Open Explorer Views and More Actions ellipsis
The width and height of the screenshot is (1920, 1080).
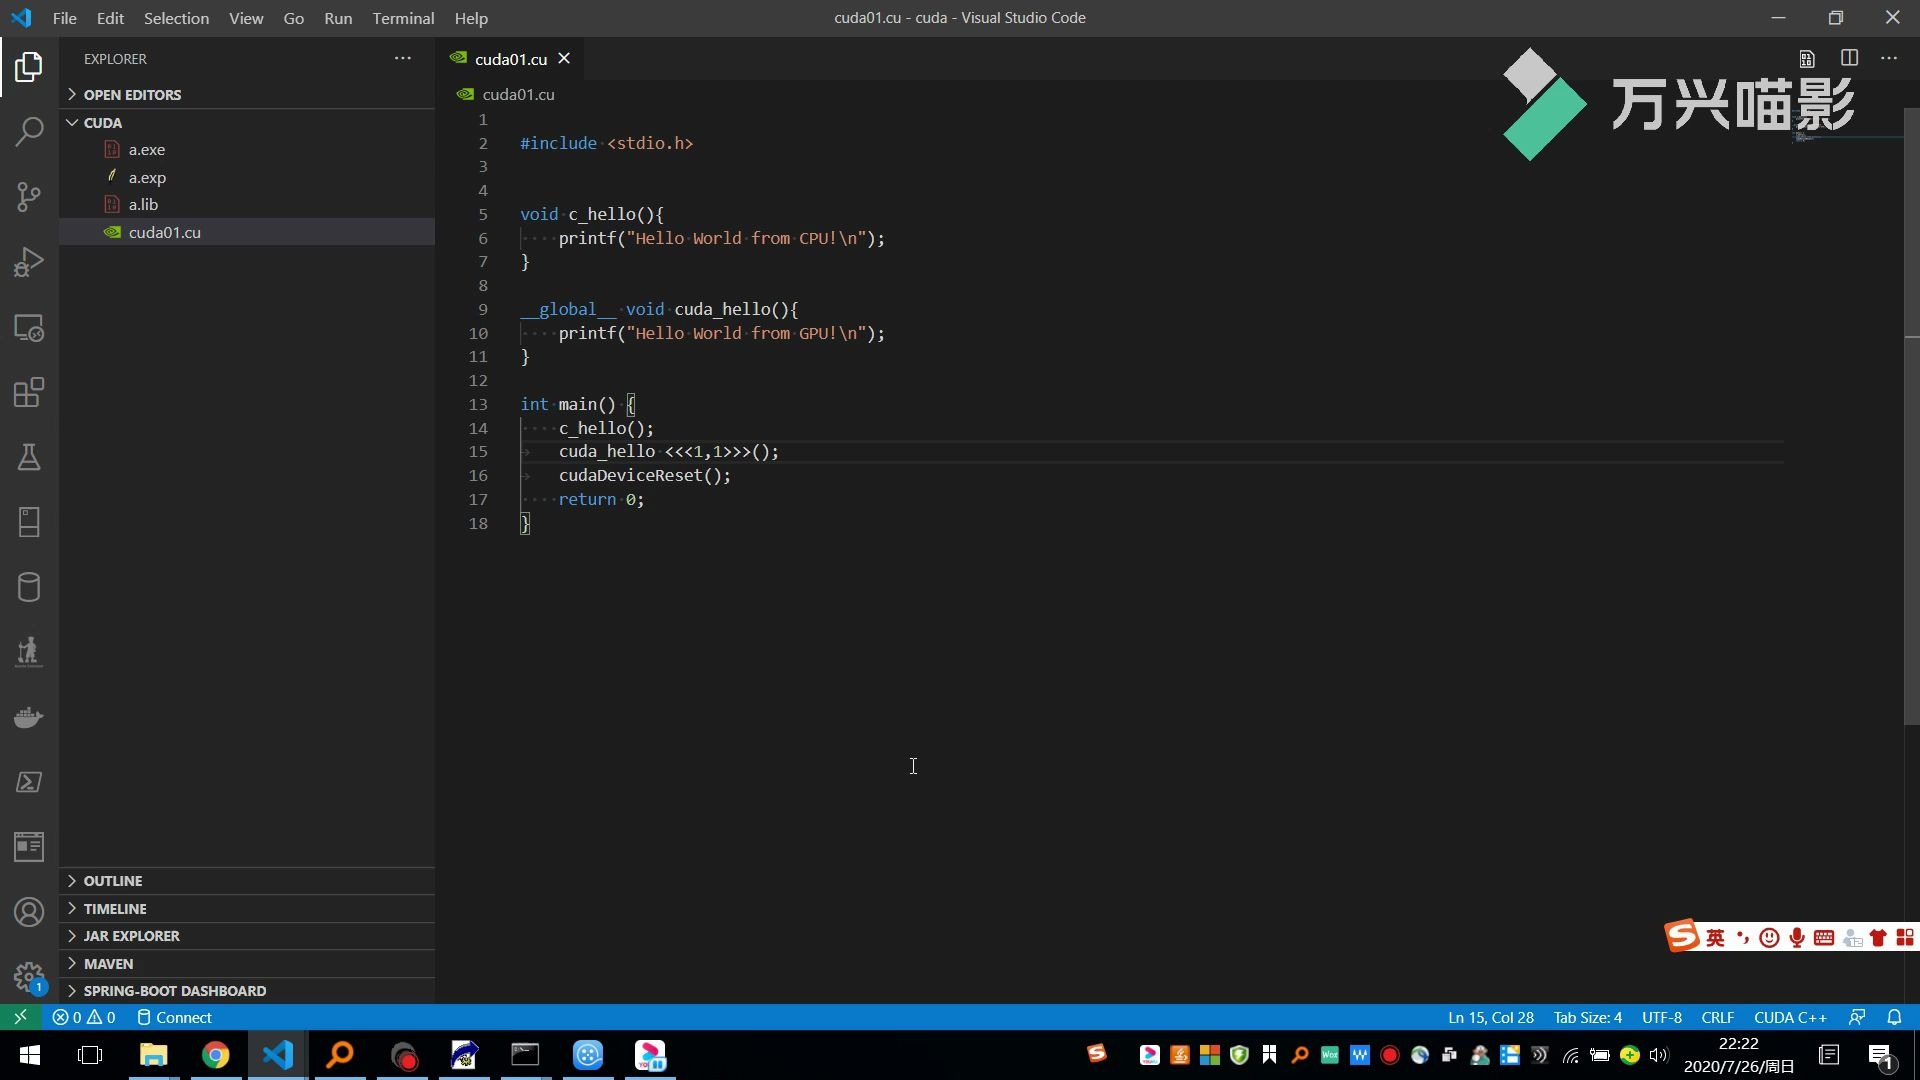(402, 58)
